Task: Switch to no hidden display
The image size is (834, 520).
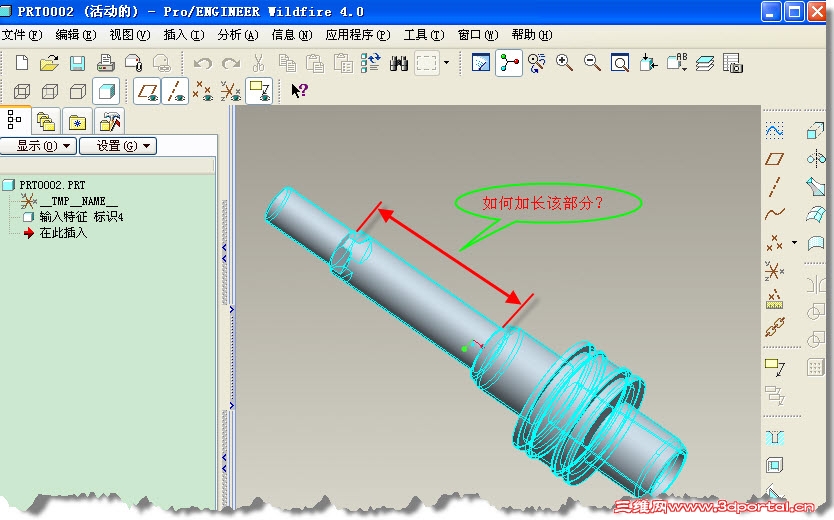Action: click(x=78, y=91)
